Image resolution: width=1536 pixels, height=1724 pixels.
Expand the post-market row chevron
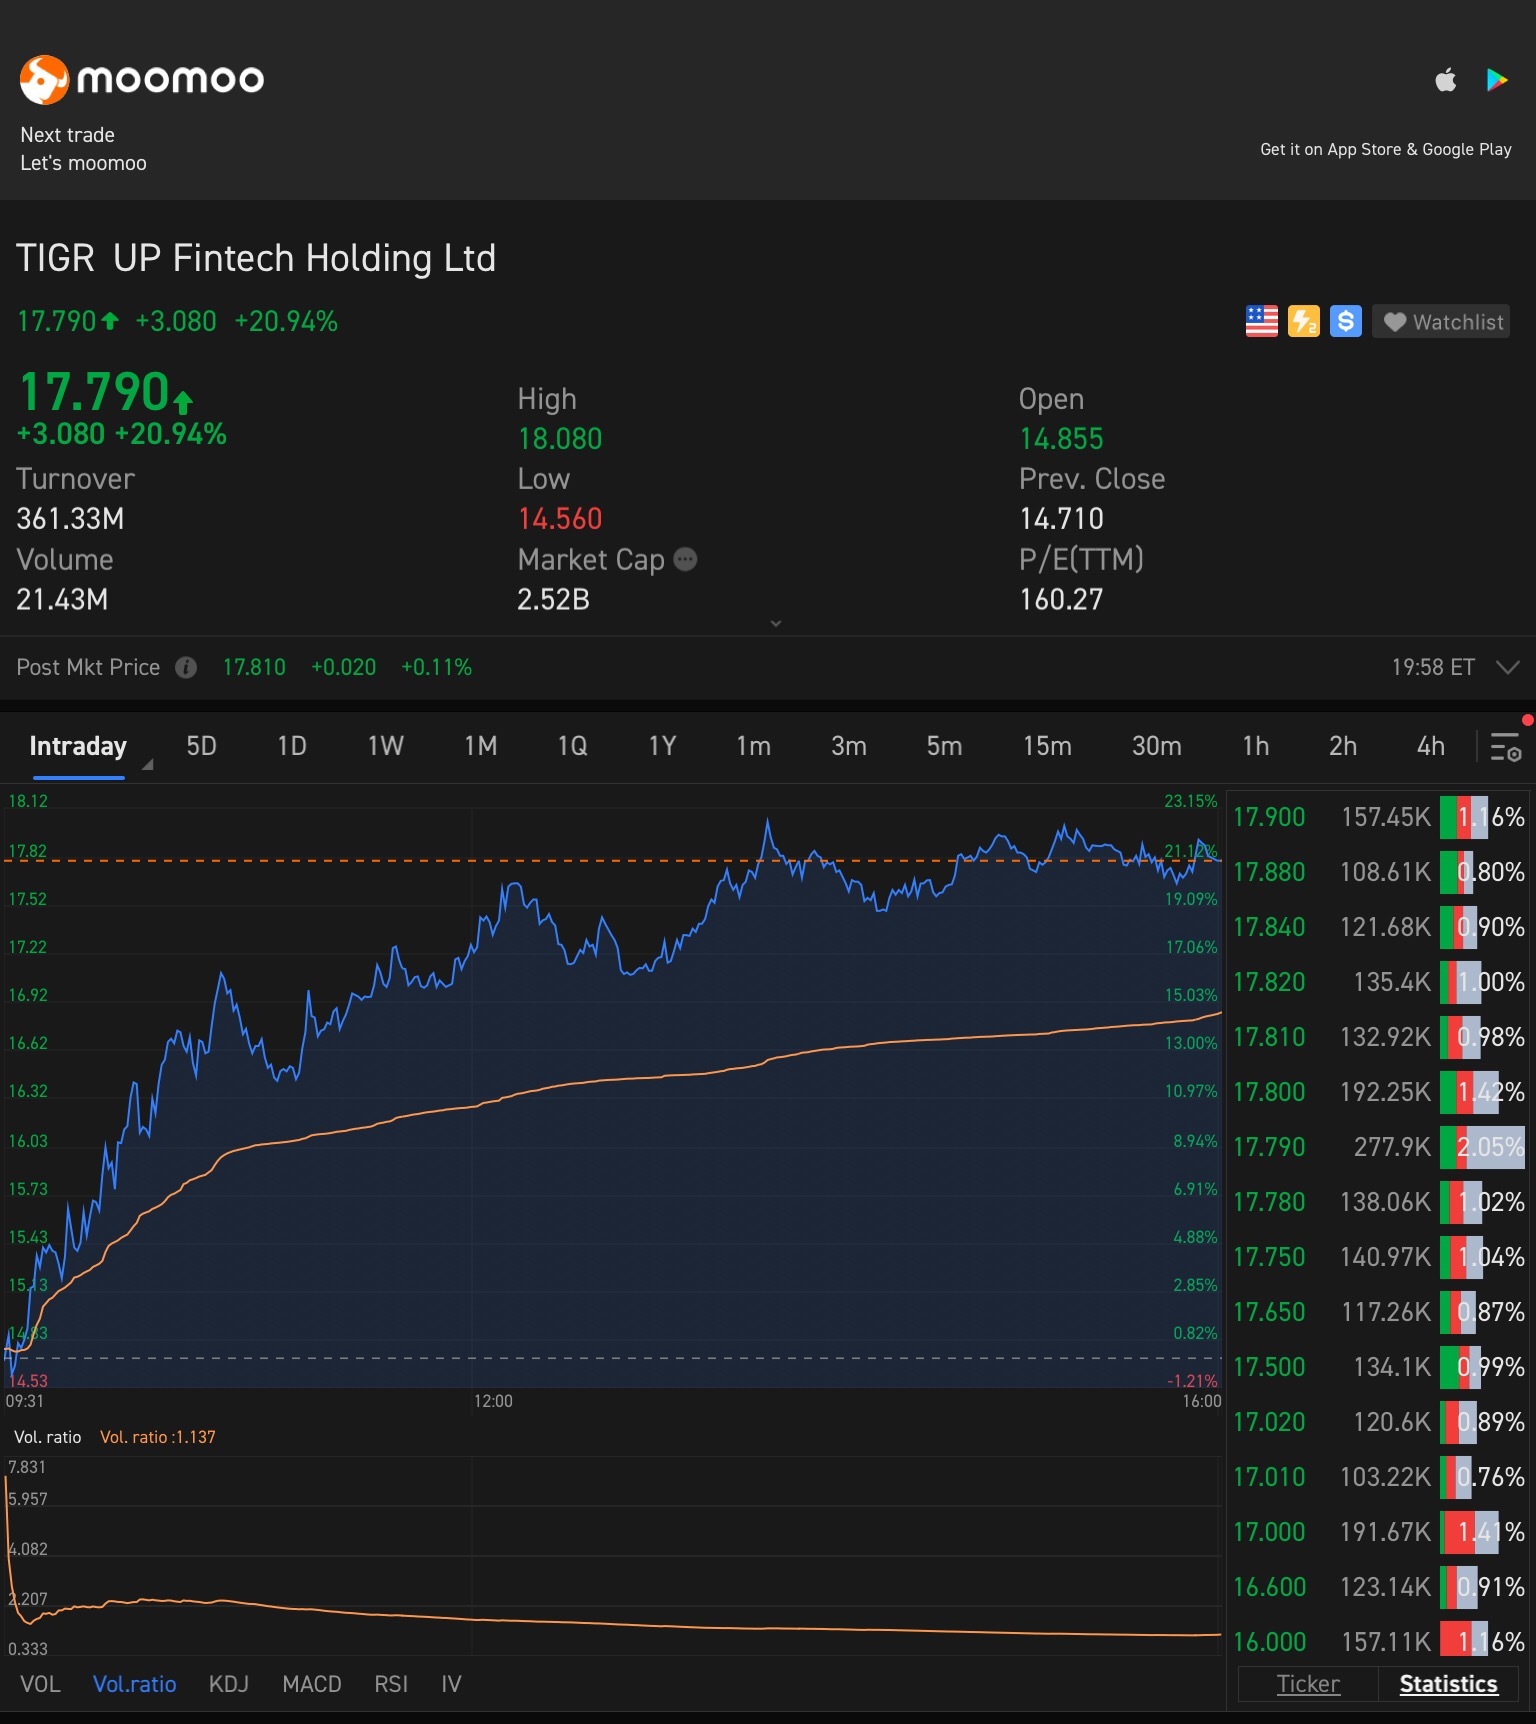tap(1508, 667)
